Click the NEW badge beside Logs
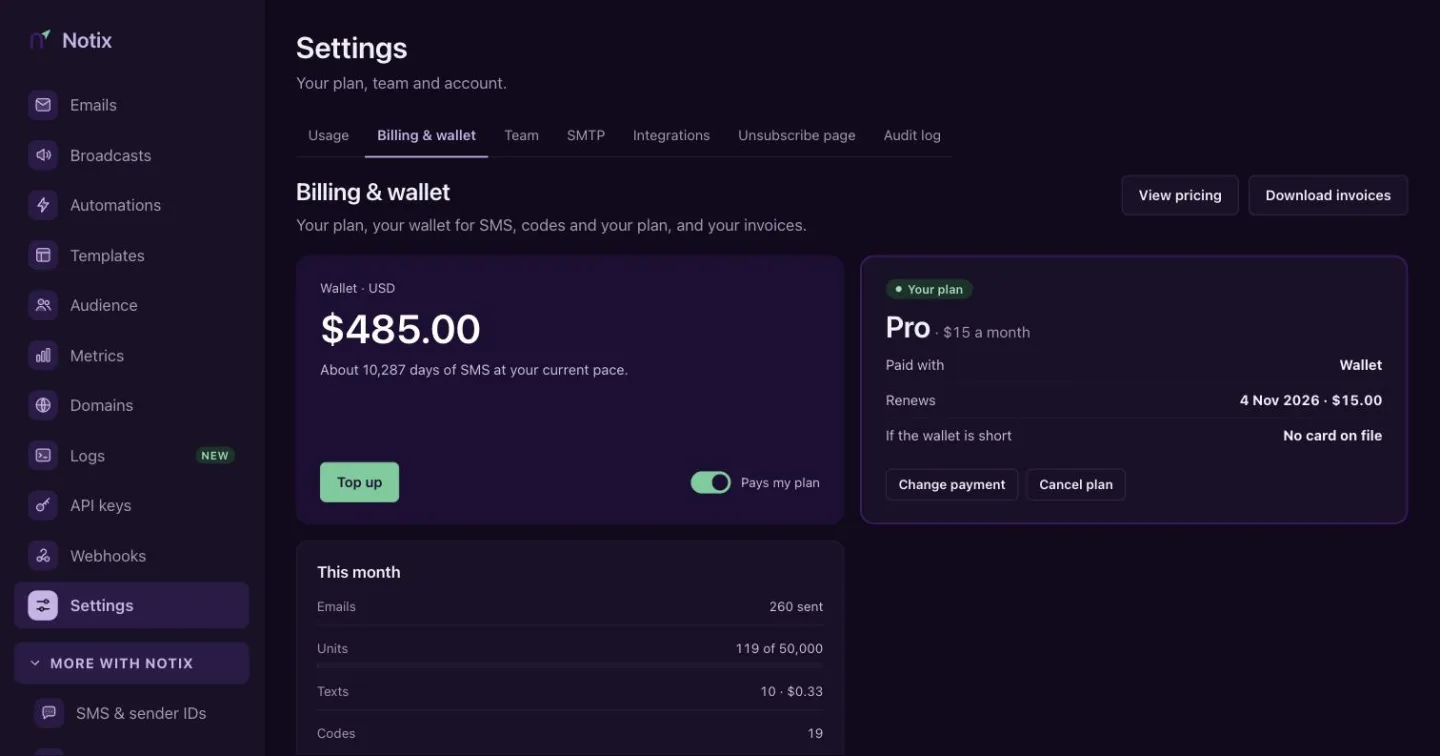 point(215,455)
